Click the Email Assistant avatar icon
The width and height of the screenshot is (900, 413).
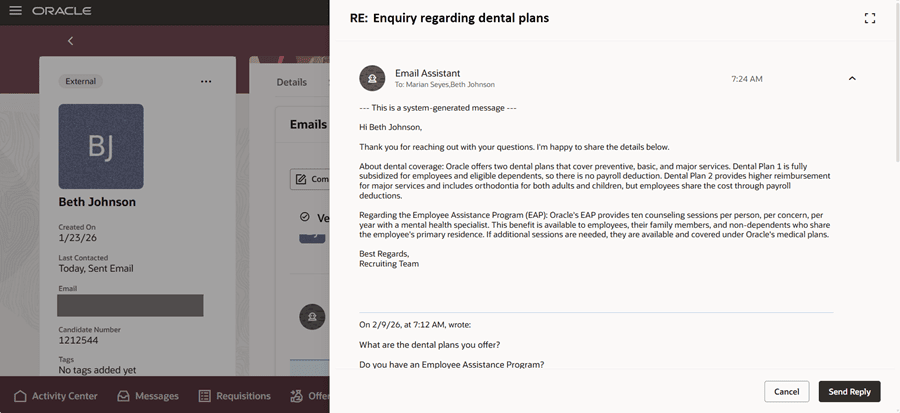point(372,78)
